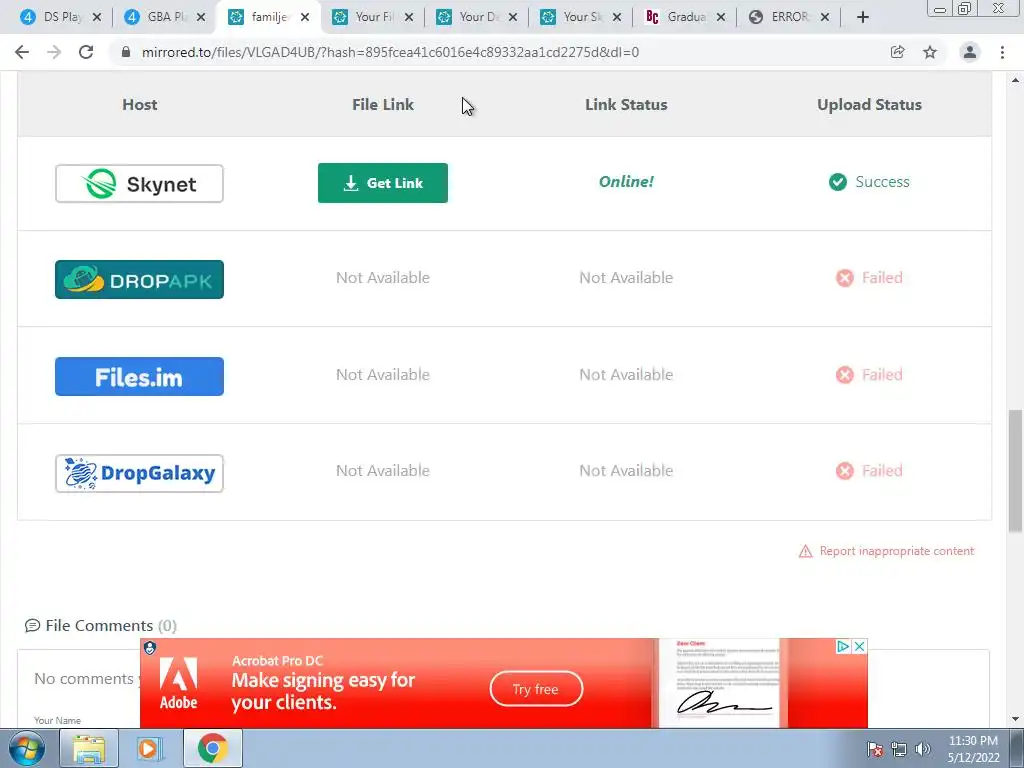
Task: Click Try free in Adobe ad
Action: (536, 689)
